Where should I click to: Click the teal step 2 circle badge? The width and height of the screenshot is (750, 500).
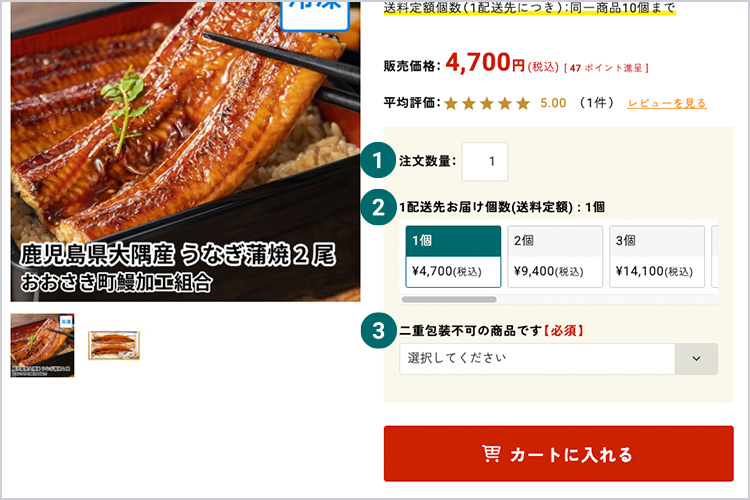(x=378, y=207)
